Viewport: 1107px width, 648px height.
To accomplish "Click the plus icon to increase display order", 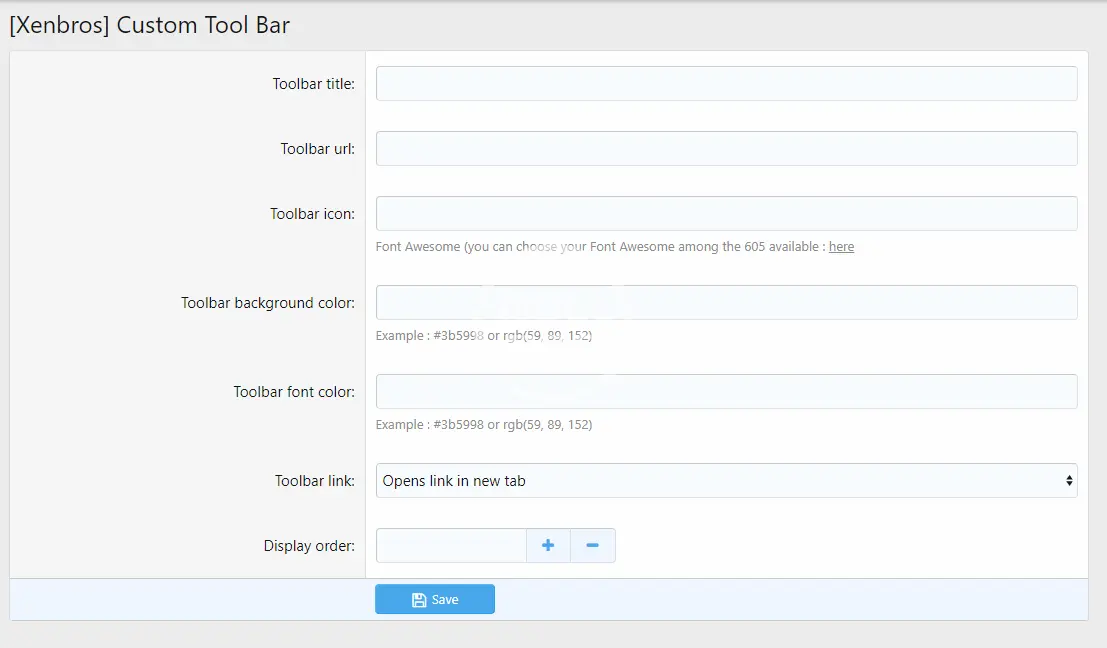I will point(548,546).
